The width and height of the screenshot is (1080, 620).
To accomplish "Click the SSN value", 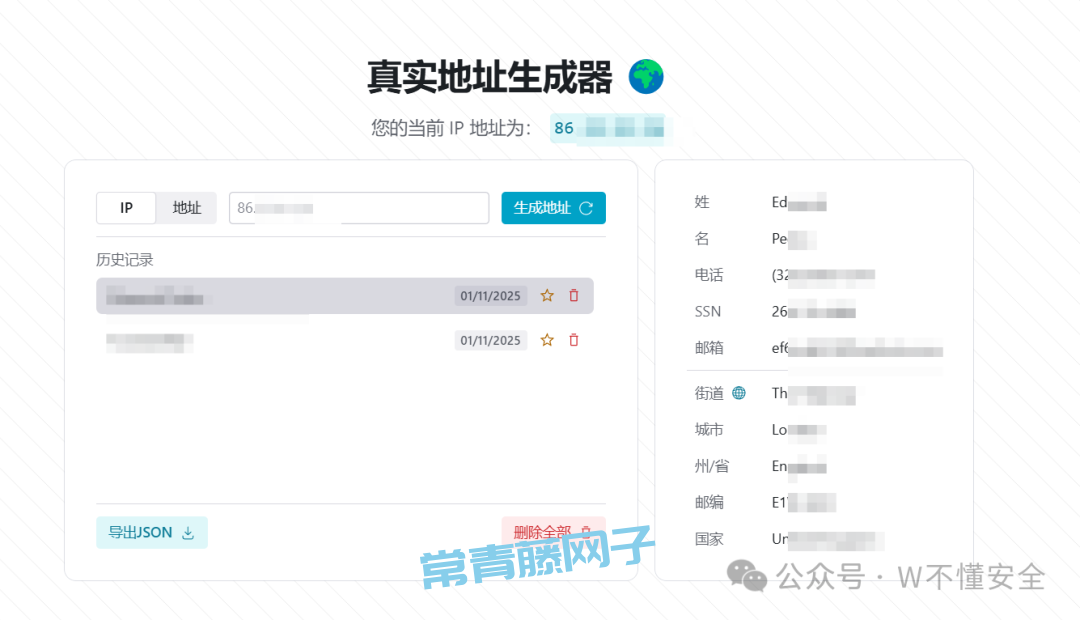I will pos(812,312).
